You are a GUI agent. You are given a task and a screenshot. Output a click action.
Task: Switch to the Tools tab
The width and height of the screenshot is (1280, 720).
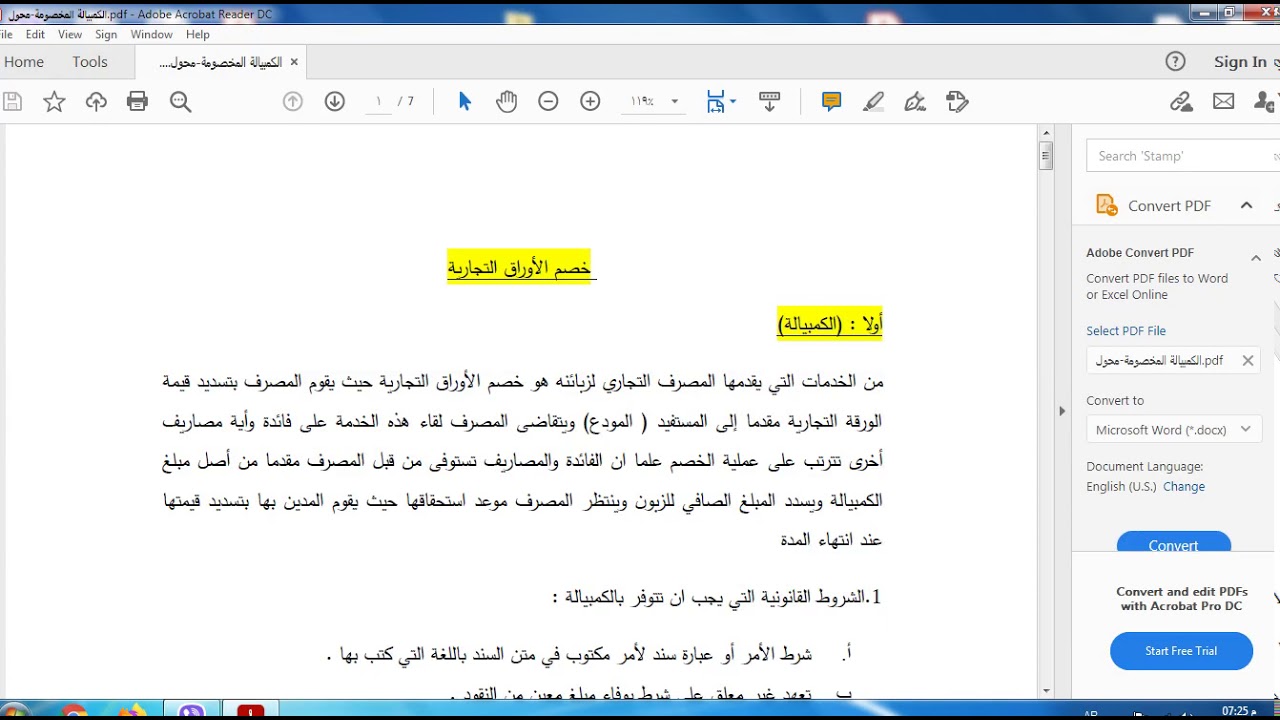[90, 62]
